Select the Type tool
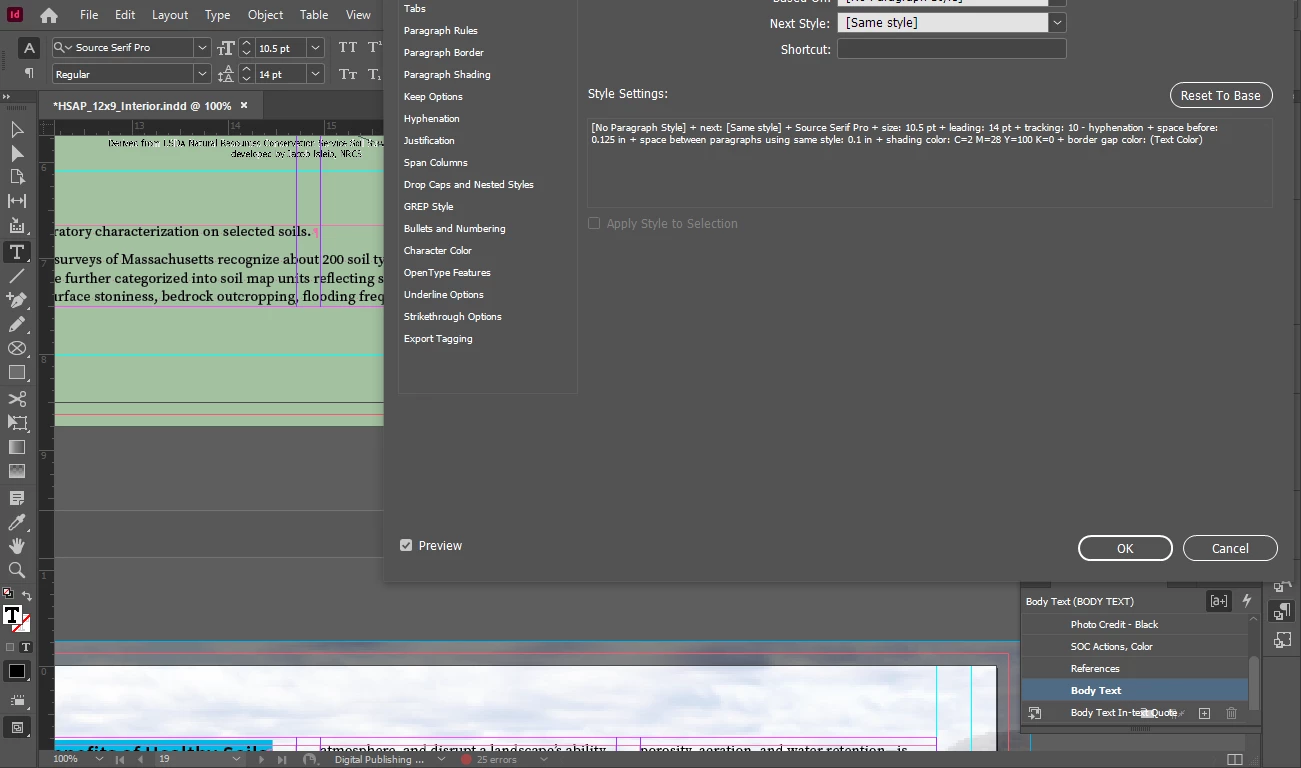The height and width of the screenshot is (768, 1301). (x=17, y=251)
